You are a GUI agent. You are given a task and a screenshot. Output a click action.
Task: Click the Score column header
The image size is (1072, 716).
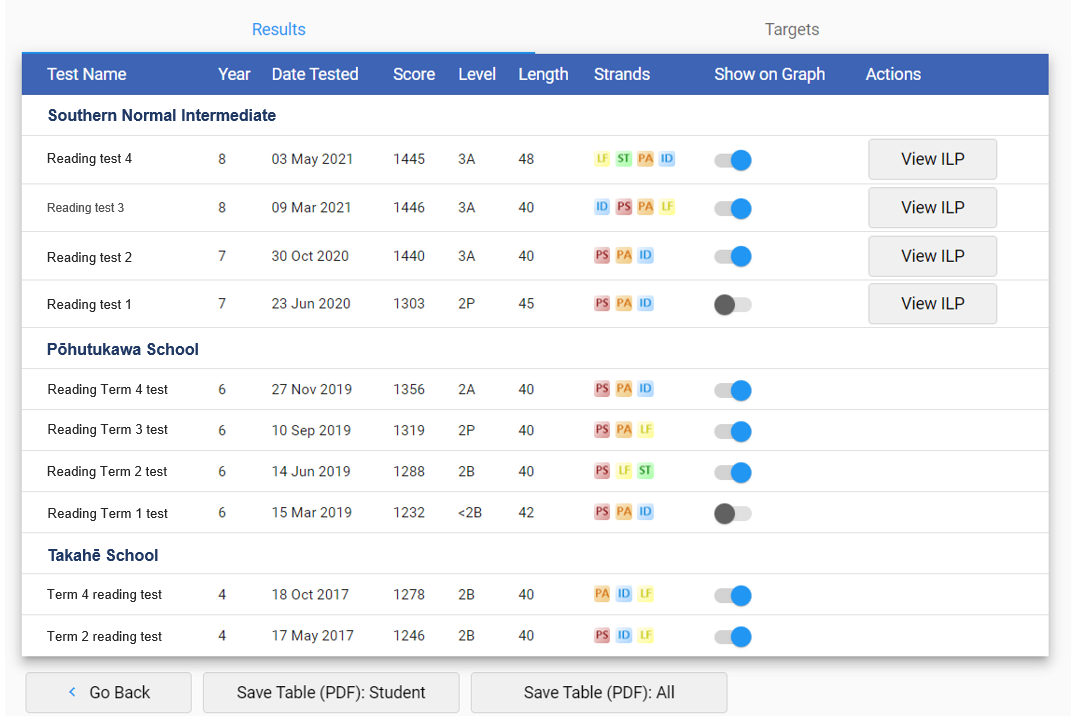414,73
